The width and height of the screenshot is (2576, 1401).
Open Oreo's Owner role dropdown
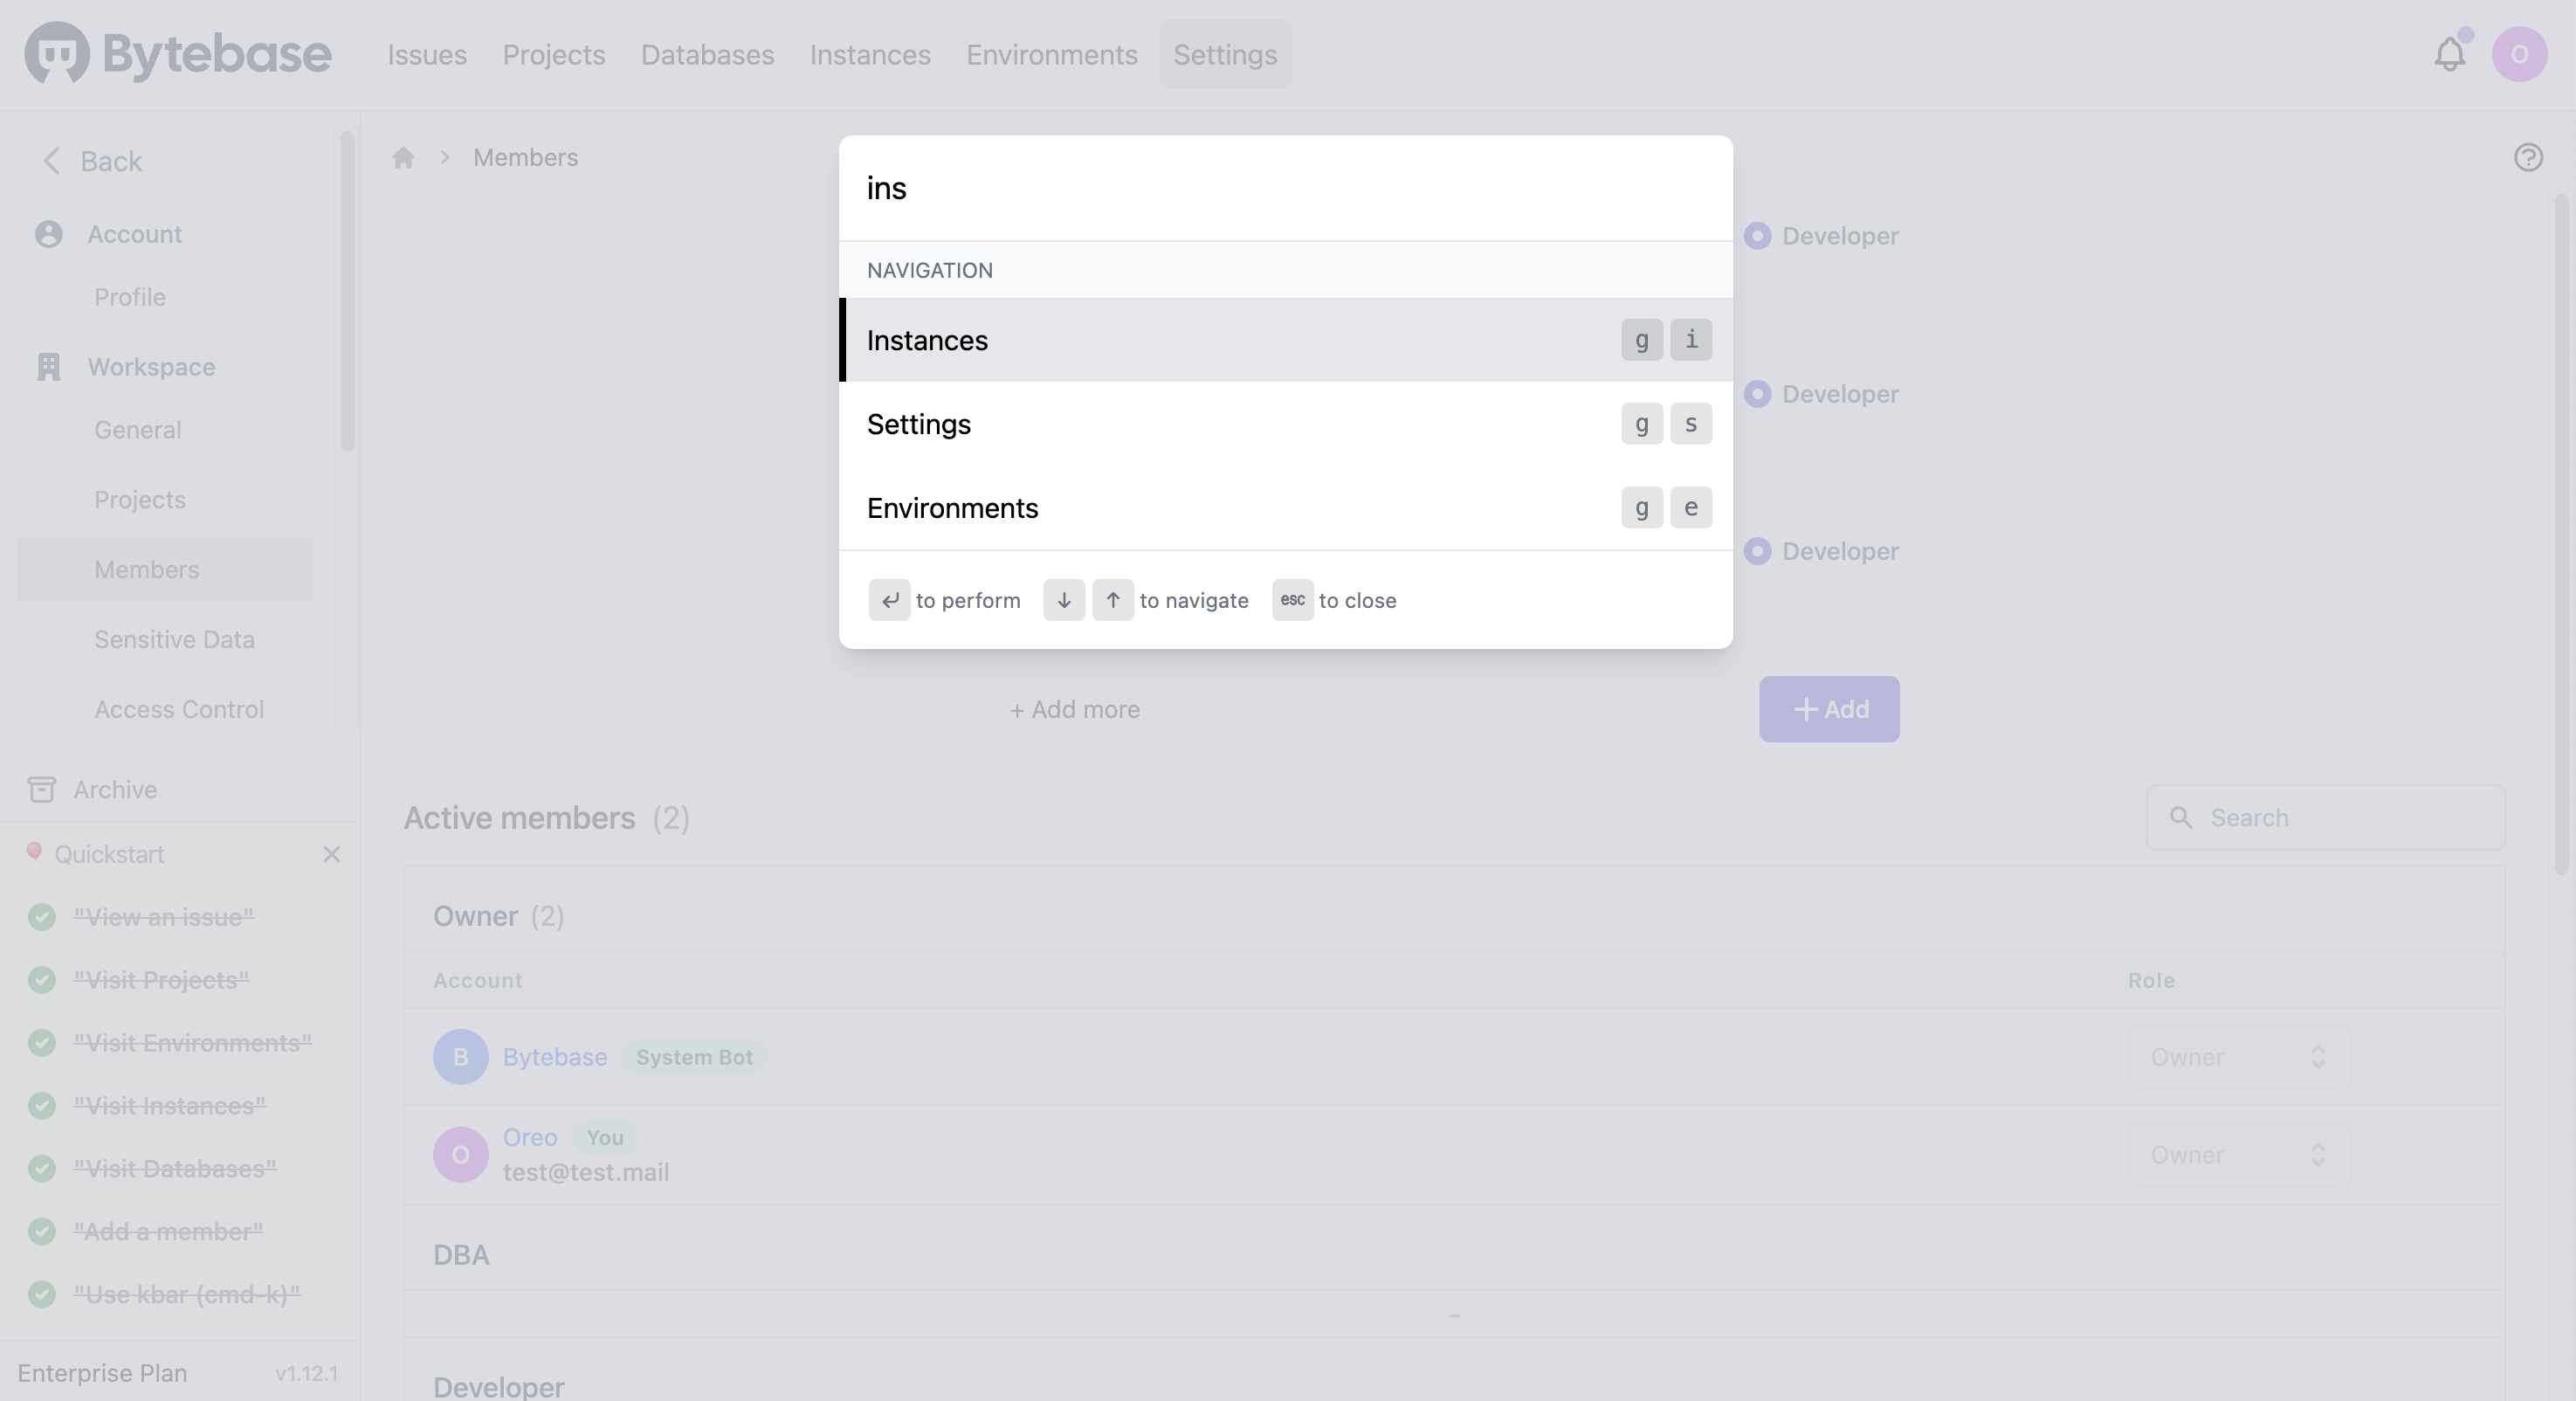[2238, 1155]
